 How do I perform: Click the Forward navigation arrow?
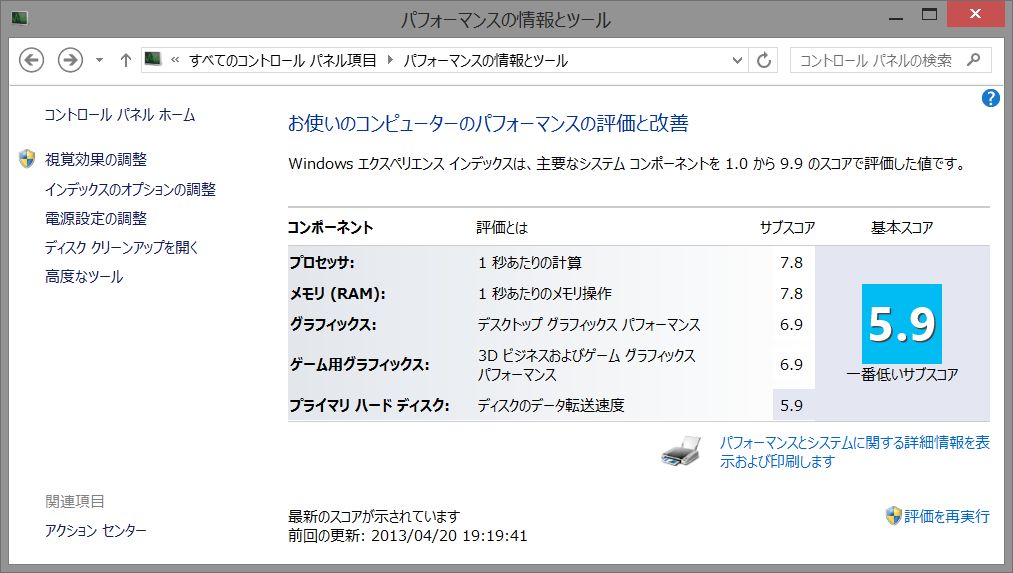point(70,60)
